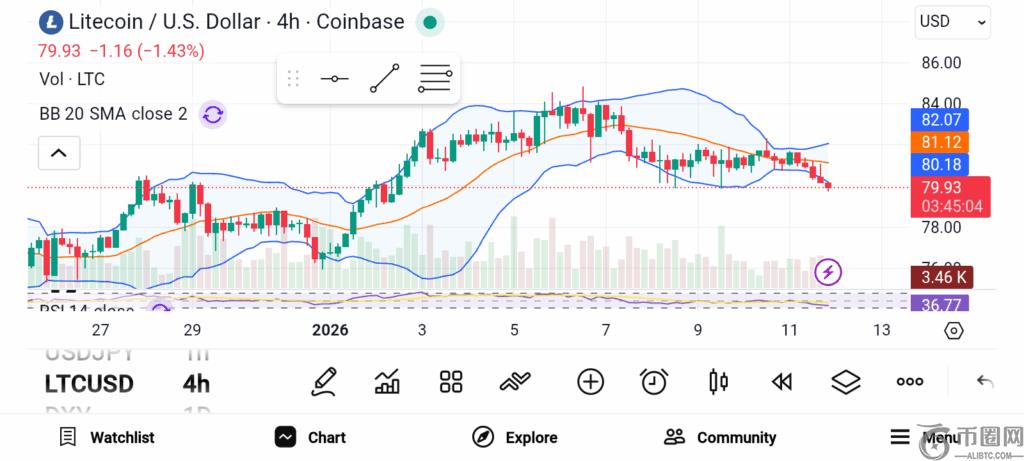Image resolution: width=1024 pixels, height=461 pixels.
Task: Open the three-dot more options menu
Action: 910,381
